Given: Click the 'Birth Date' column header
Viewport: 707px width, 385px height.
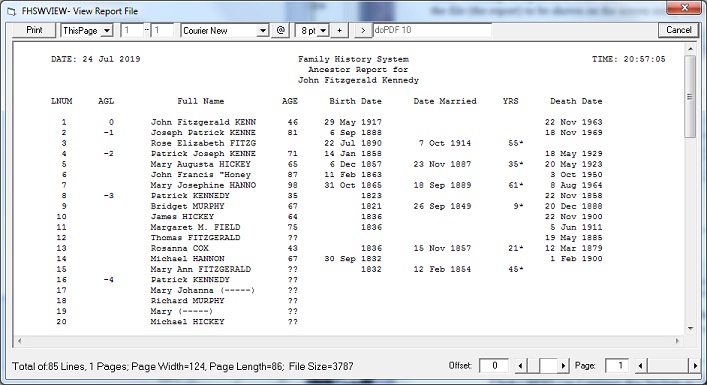Looking at the screenshot, I should tap(355, 101).
